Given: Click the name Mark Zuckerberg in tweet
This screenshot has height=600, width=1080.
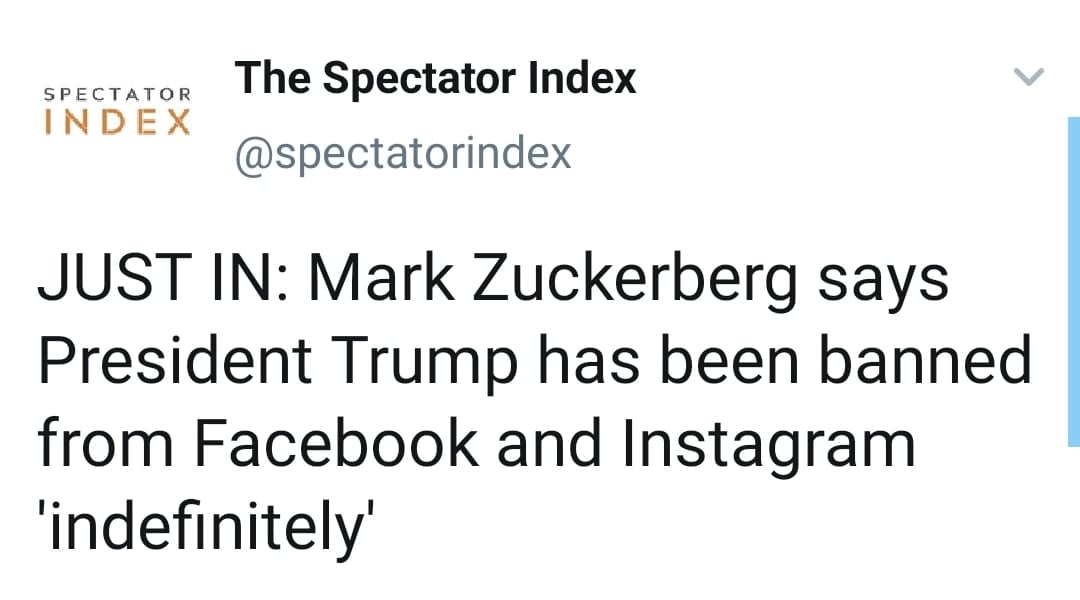Looking at the screenshot, I should click(x=552, y=280).
